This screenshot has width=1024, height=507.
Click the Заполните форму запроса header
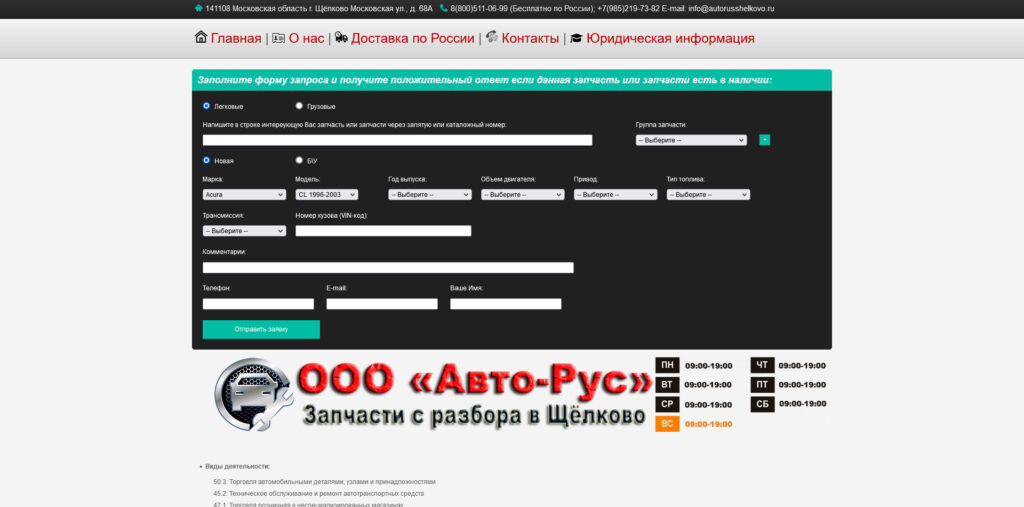coord(485,80)
